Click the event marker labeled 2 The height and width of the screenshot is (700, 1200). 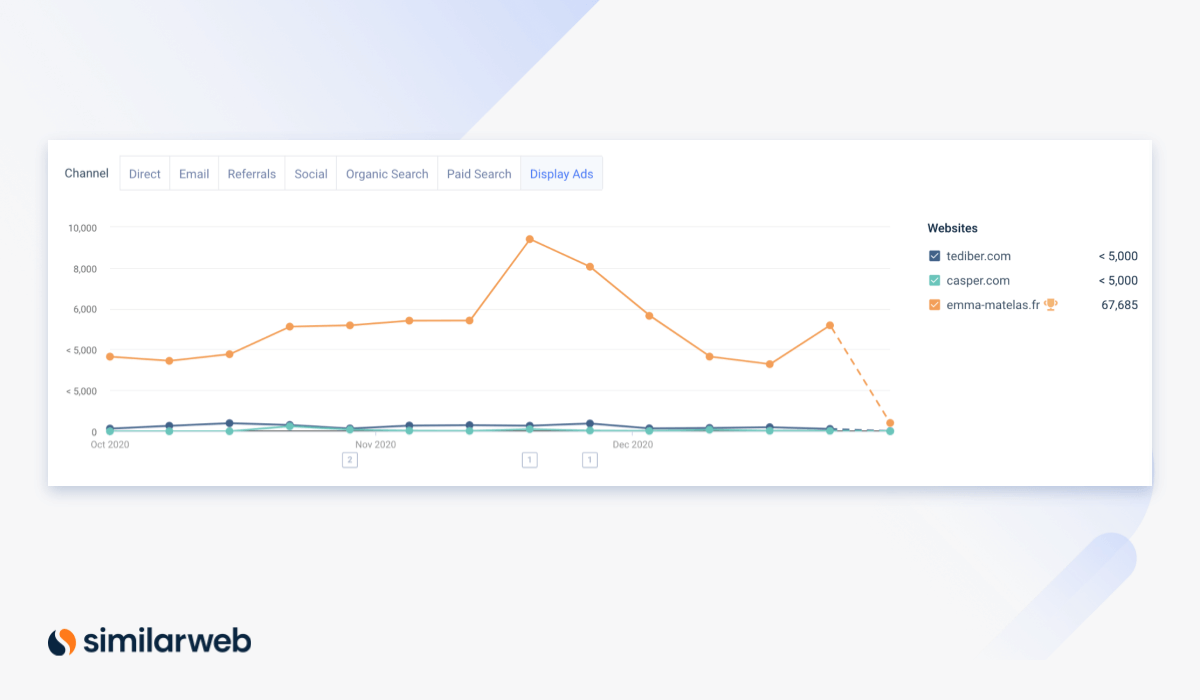349,460
